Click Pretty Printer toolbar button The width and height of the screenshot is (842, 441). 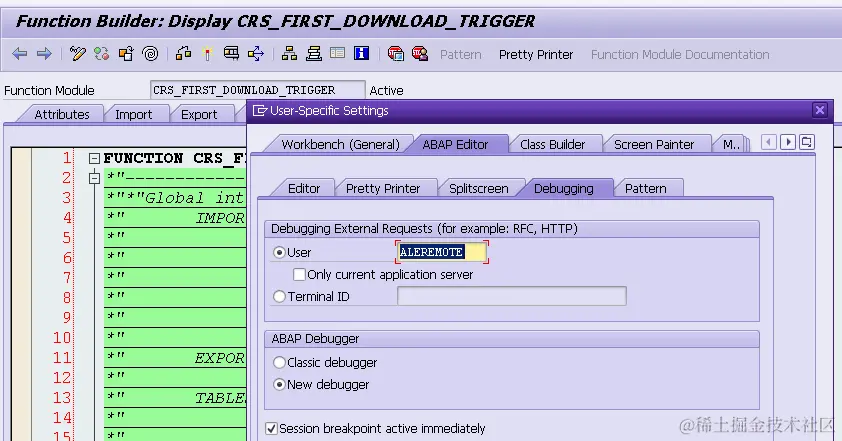coord(536,55)
